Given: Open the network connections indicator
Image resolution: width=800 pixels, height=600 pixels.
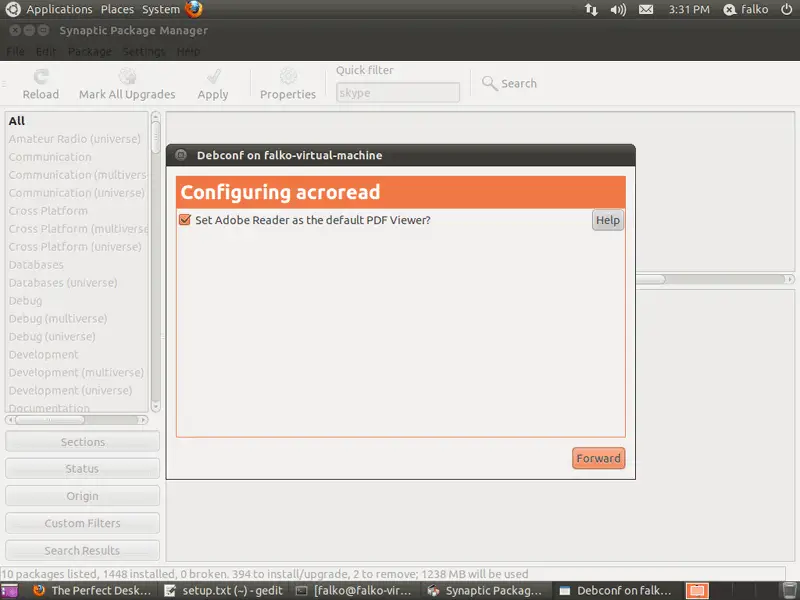Looking at the screenshot, I should coord(591,9).
